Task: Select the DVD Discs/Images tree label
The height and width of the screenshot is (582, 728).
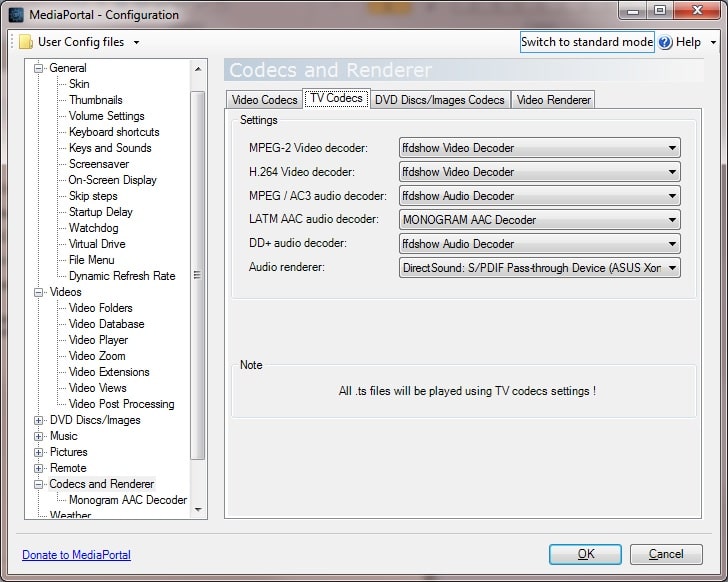Action: (95, 420)
